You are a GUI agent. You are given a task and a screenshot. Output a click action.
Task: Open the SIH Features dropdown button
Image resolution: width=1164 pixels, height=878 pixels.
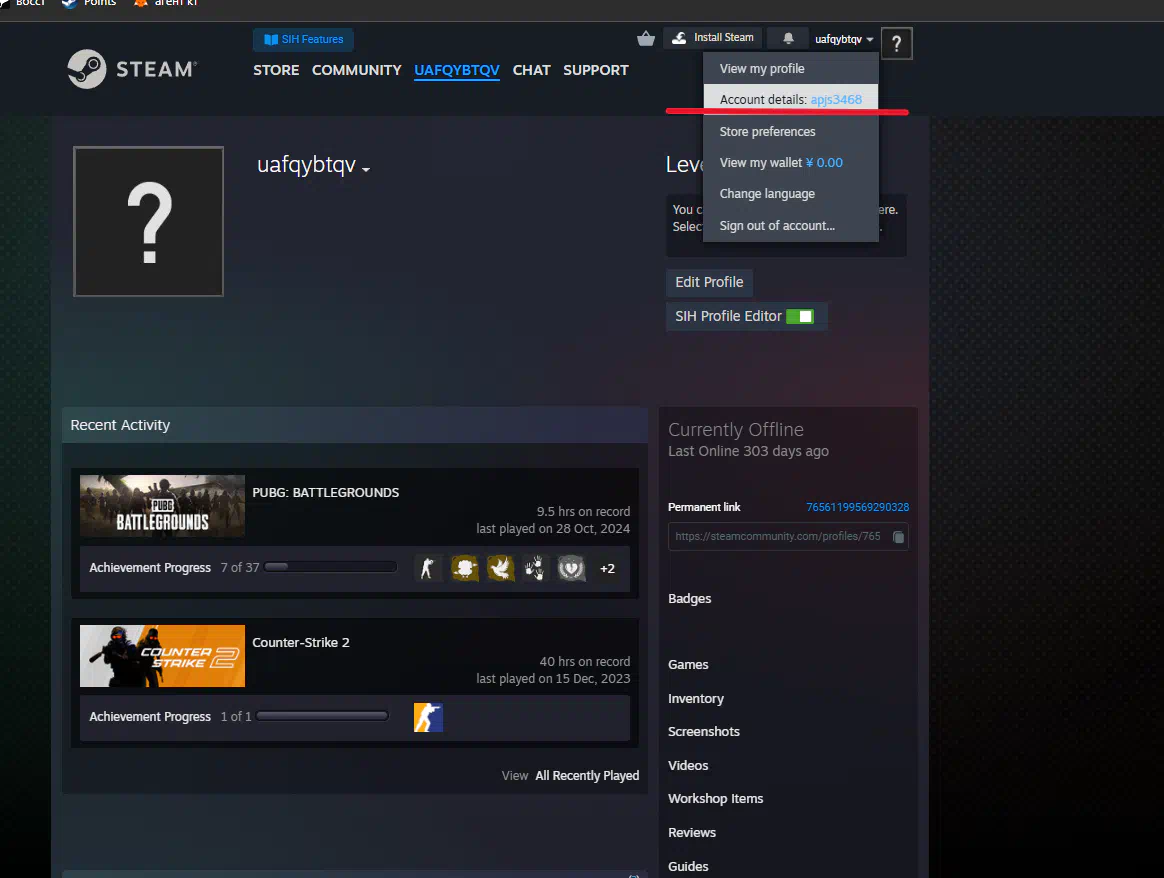coord(303,39)
